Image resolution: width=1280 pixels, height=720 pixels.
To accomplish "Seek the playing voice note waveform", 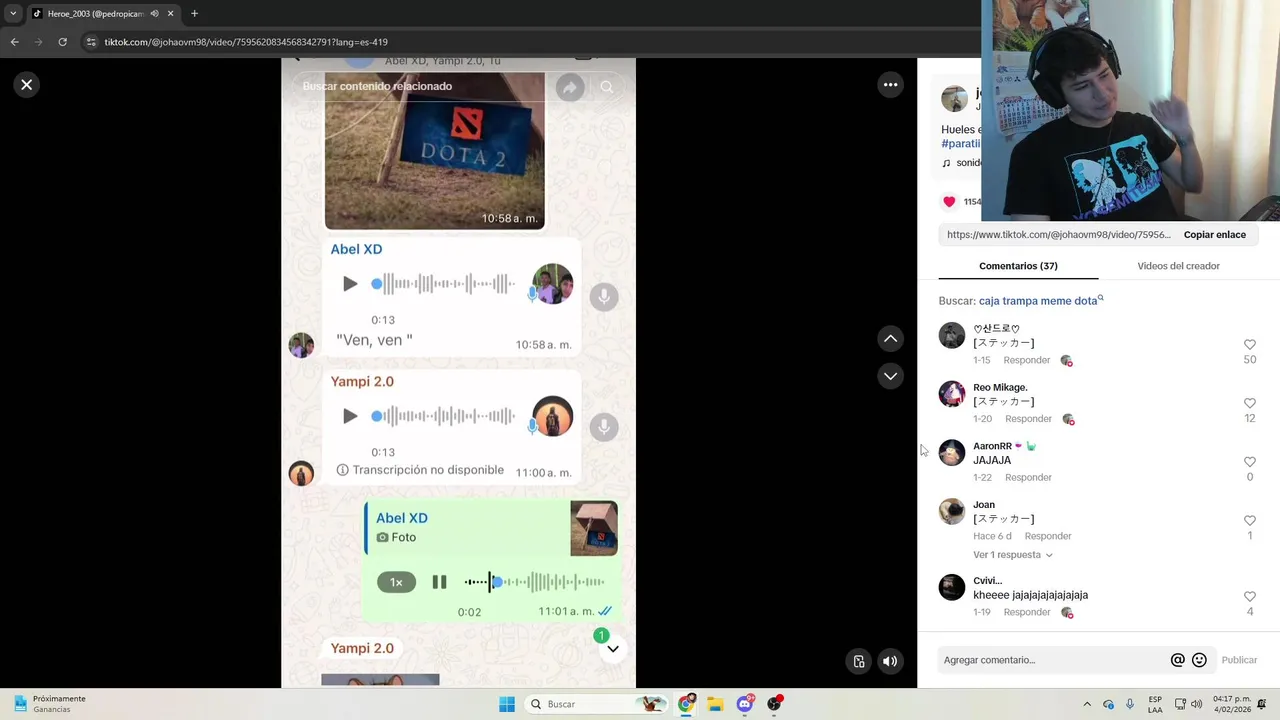I will coord(535,582).
